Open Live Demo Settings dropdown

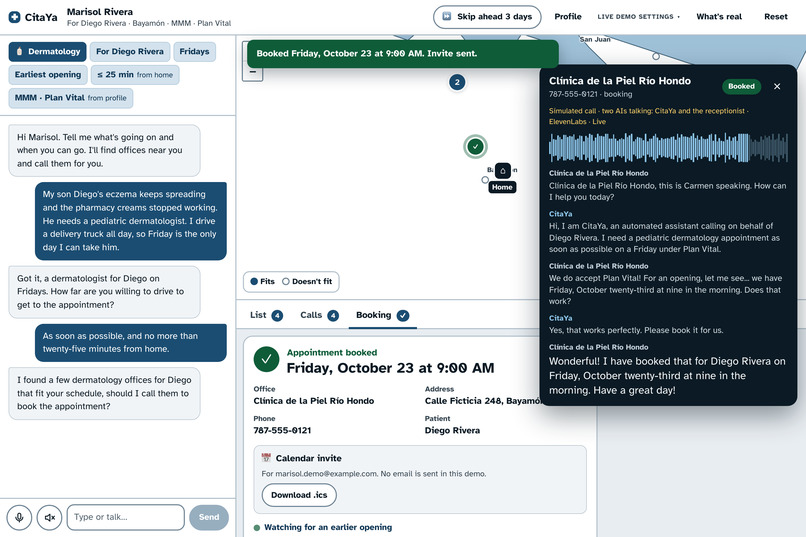(x=638, y=16)
